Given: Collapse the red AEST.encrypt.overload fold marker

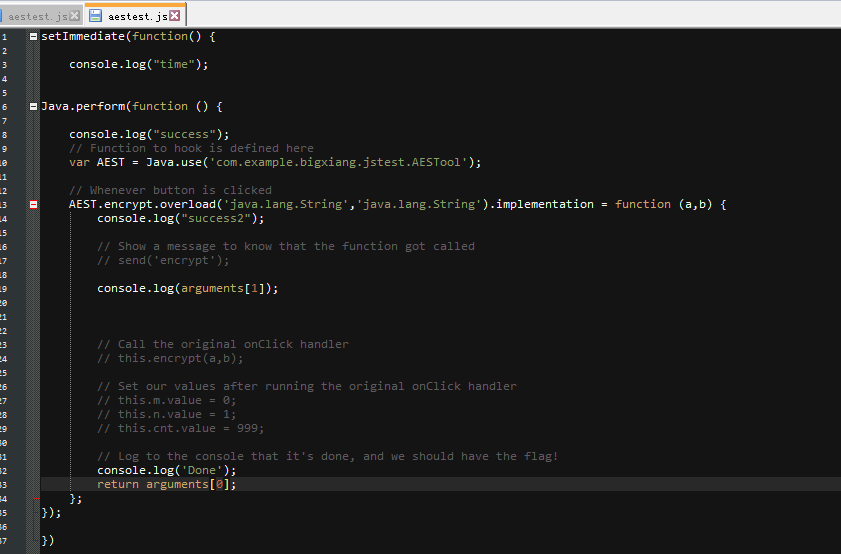Looking at the screenshot, I should pyautogui.click(x=34, y=204).
